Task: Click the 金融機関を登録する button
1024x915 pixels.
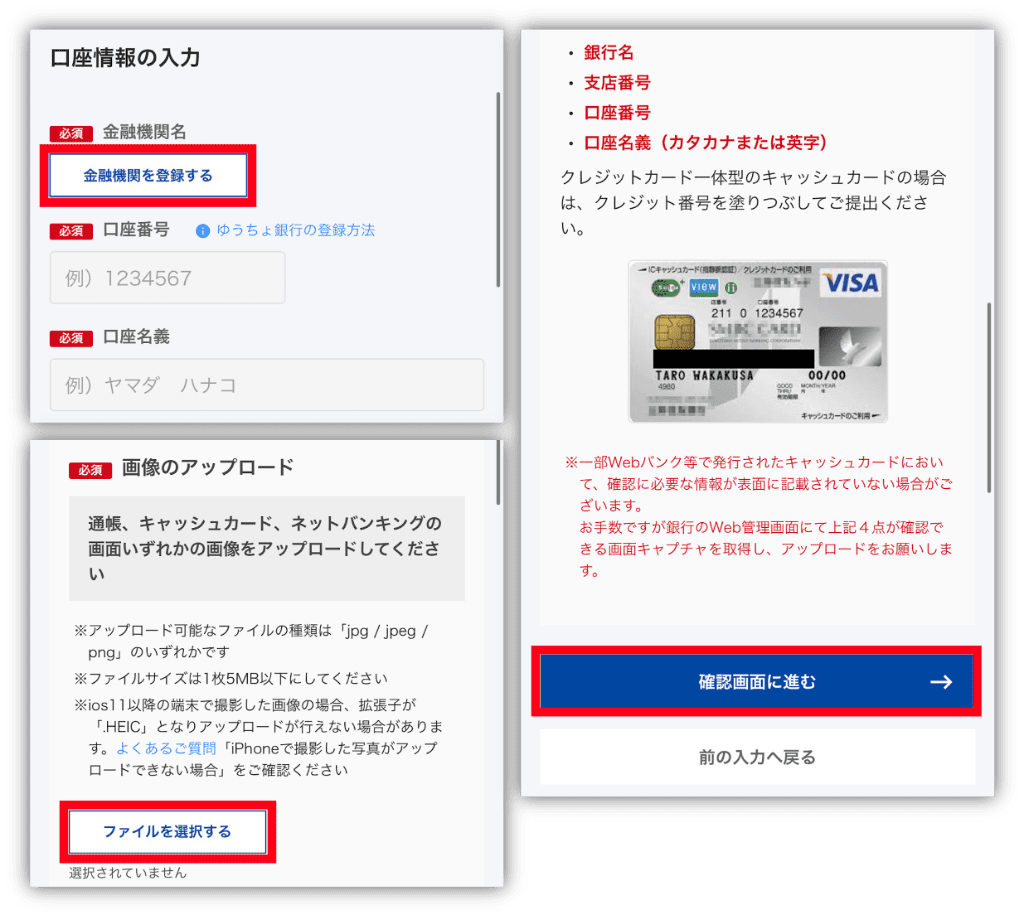Action: pyautogui.click(x=148, y=176)
